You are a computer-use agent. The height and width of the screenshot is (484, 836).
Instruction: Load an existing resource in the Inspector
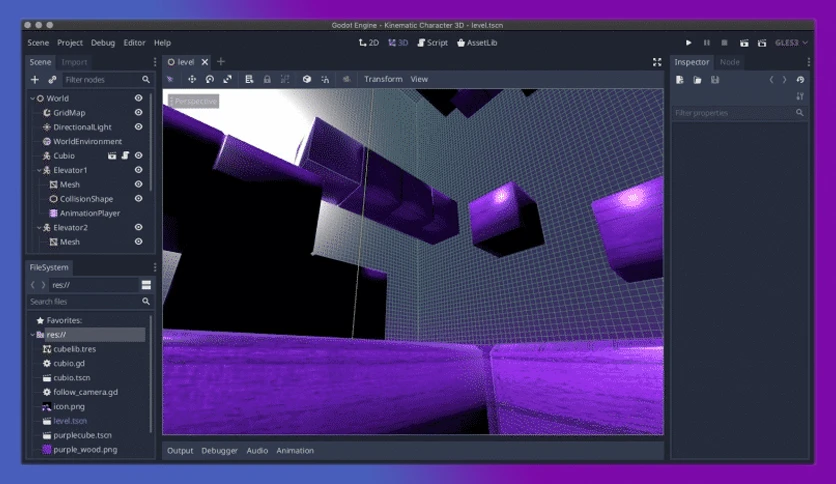697,80
